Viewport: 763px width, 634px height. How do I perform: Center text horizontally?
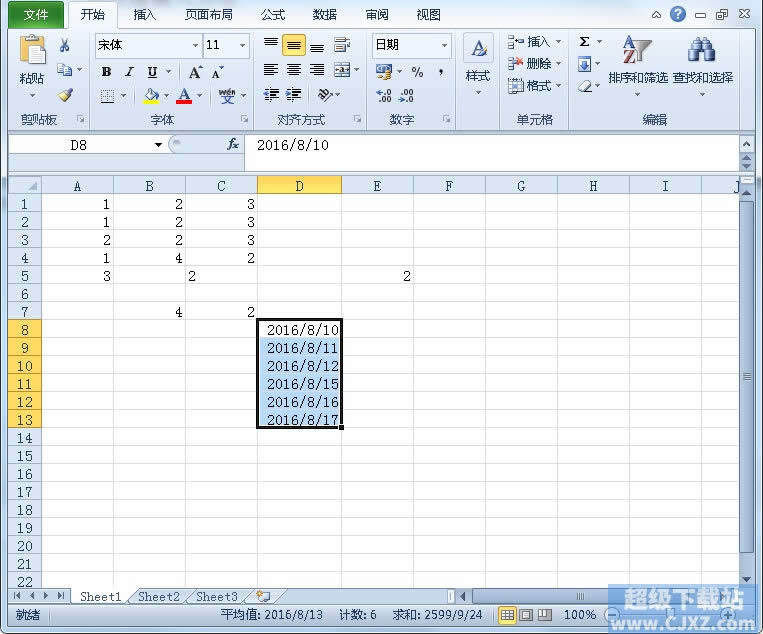point(294,70)
